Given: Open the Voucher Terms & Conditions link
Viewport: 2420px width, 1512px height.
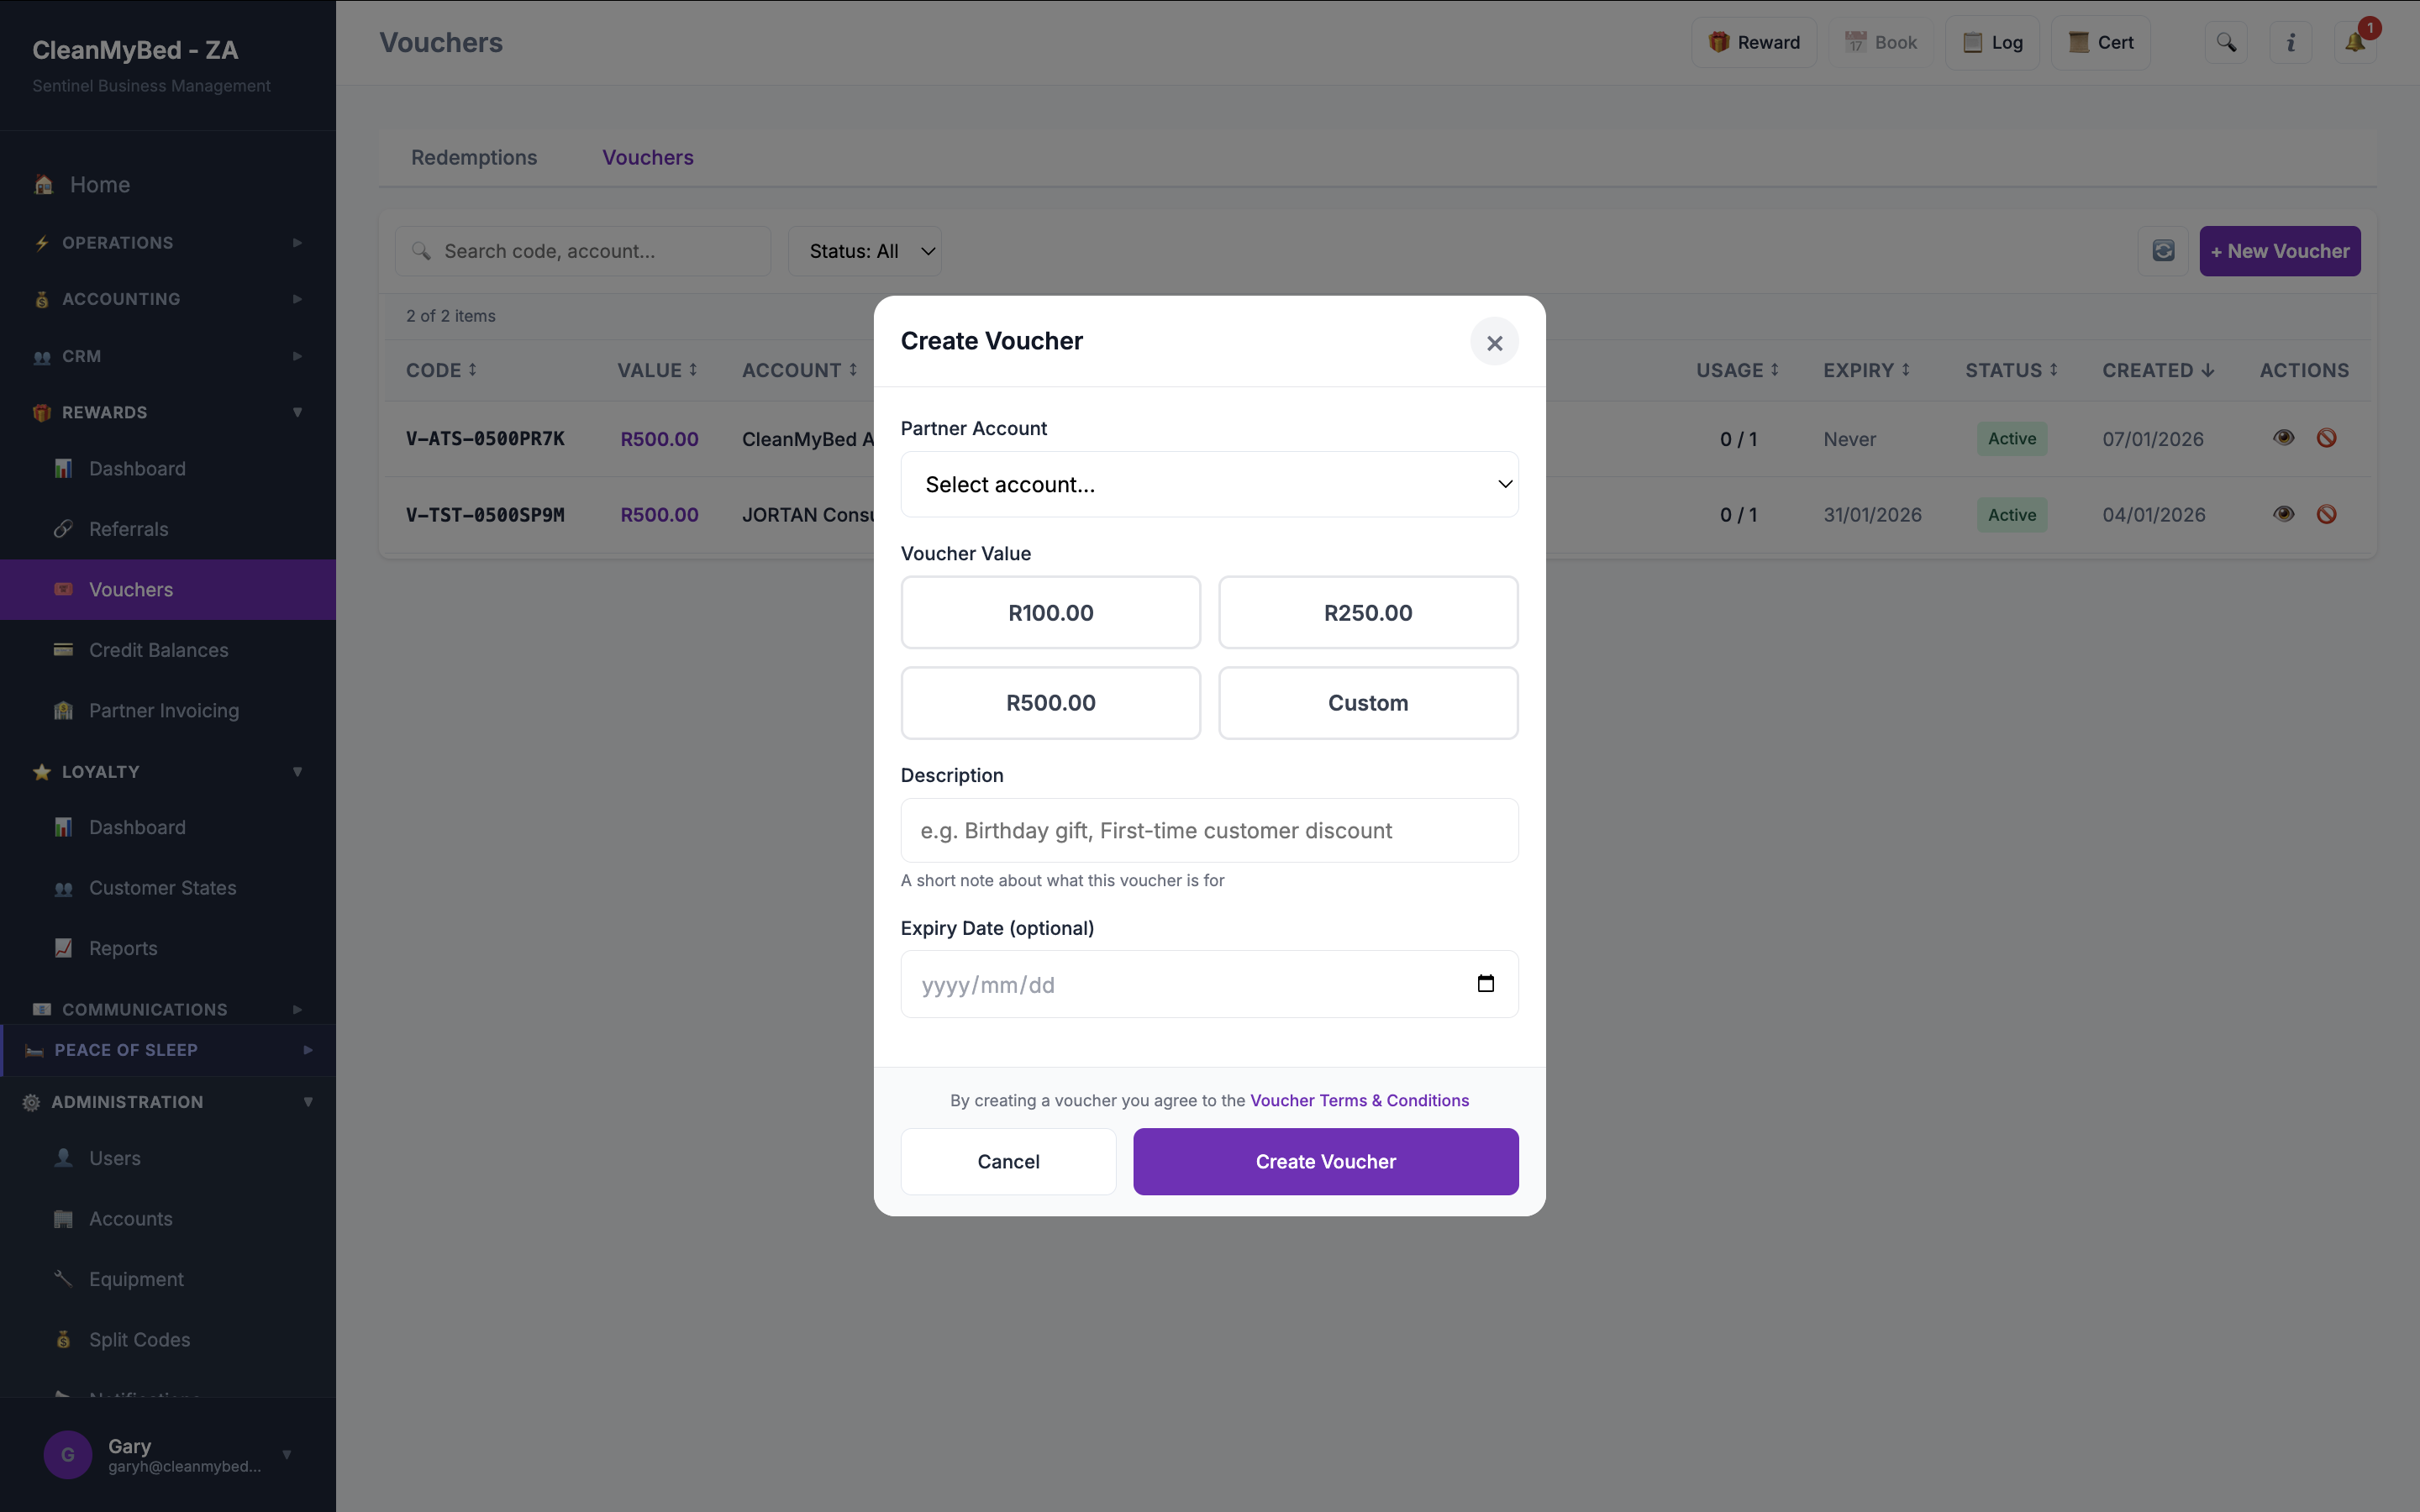Looking at the screenshot, I should 1359,1100.
